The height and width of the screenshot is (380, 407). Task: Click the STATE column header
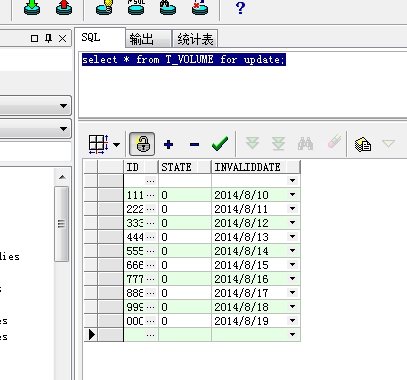coord(185,167)
